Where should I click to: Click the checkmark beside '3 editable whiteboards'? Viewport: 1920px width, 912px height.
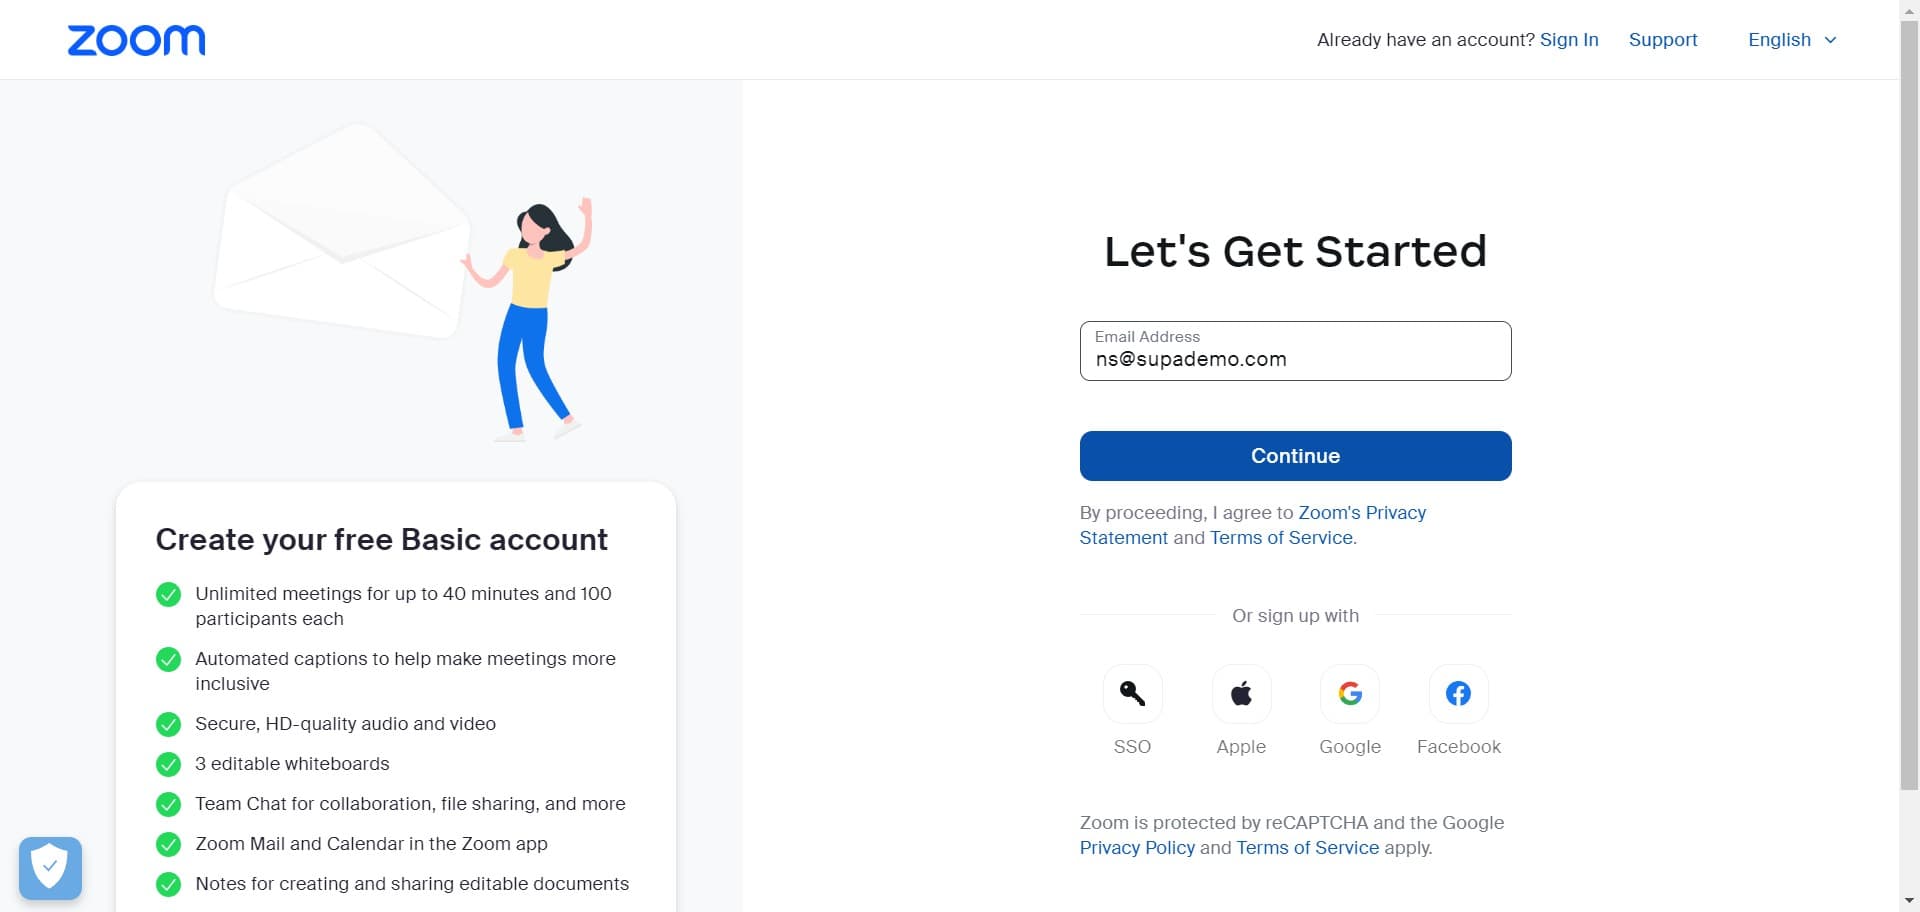click(x=168, y=765)
